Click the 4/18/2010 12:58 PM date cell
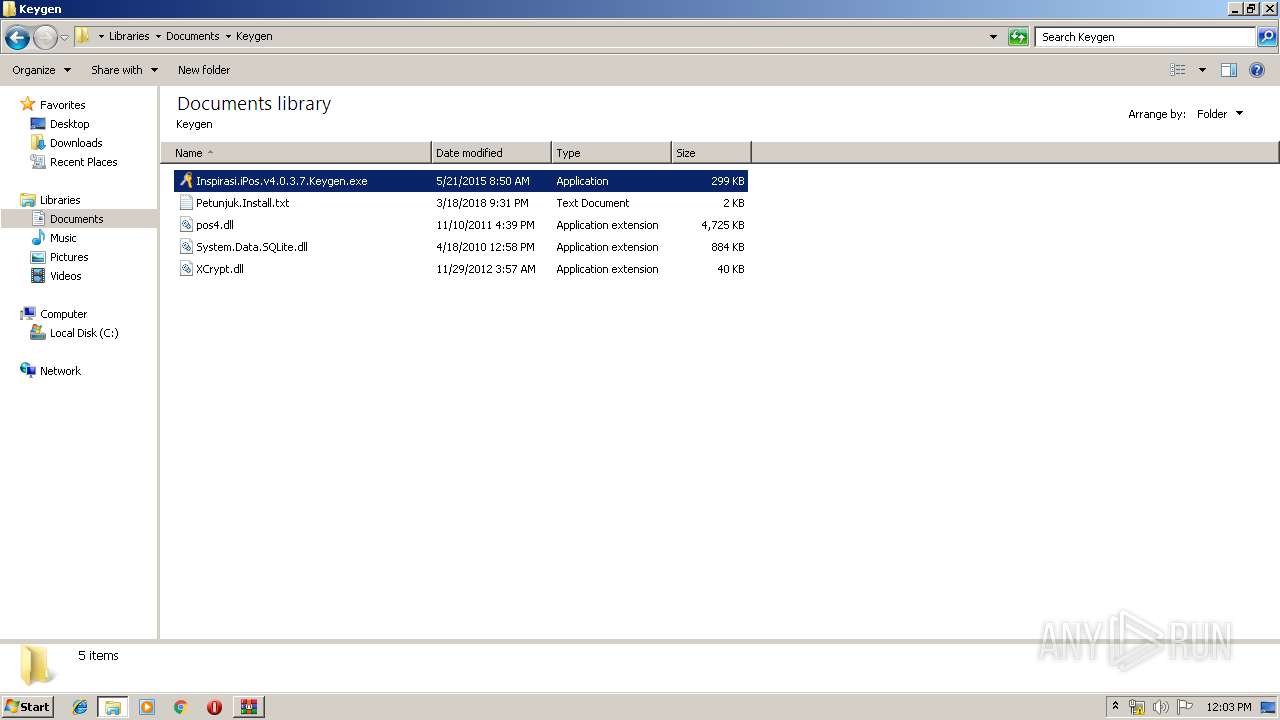Image resolution: width=1280 pixels, height=720 pixels. click(486, 247)
